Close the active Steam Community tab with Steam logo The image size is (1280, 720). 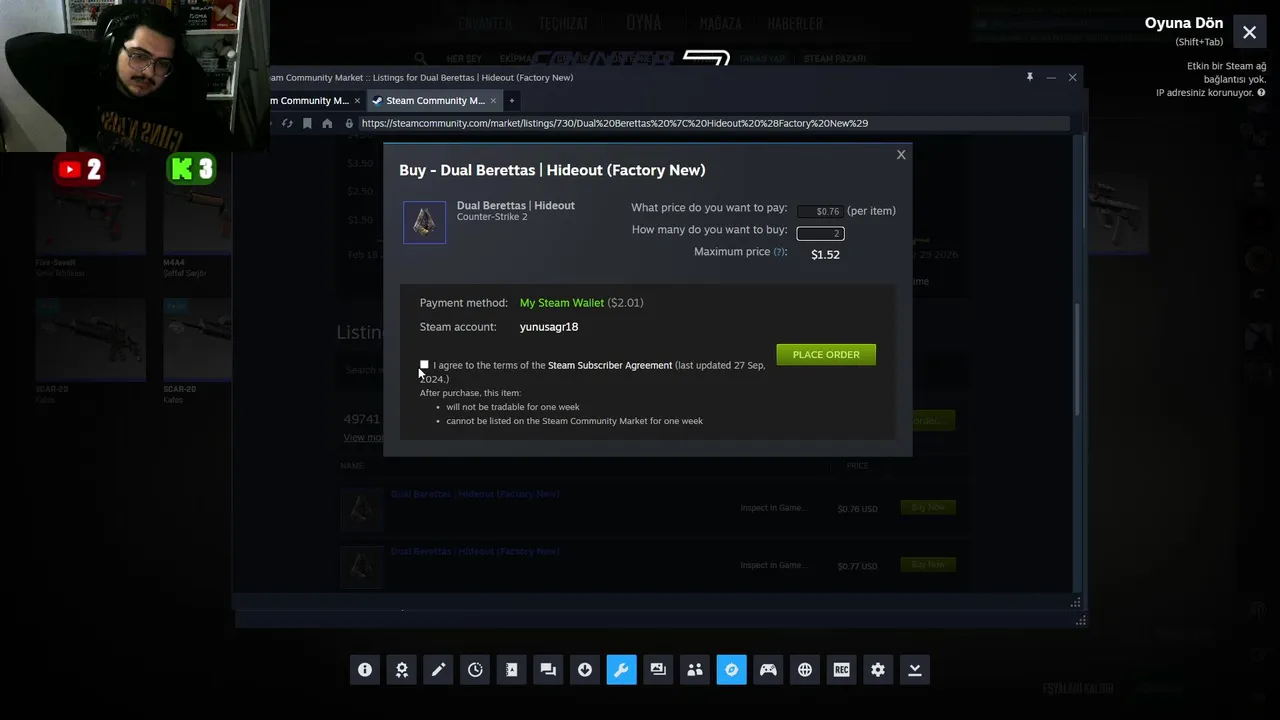tap(492, 100)
